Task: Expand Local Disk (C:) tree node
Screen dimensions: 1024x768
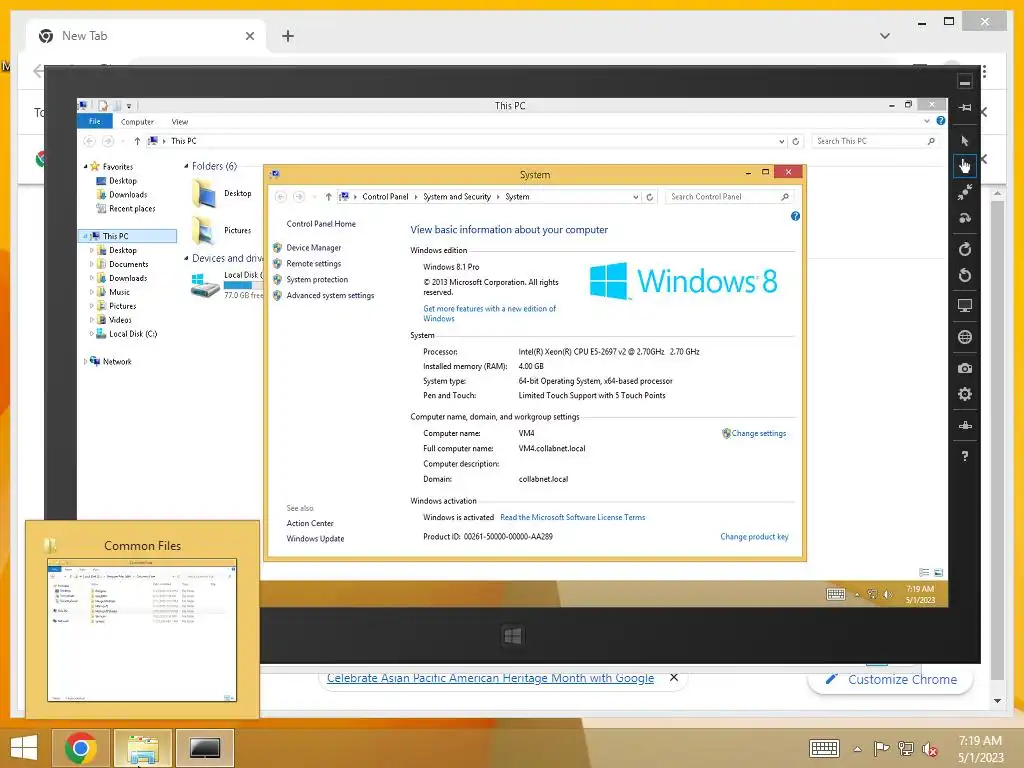Action: tap(91, 334)
